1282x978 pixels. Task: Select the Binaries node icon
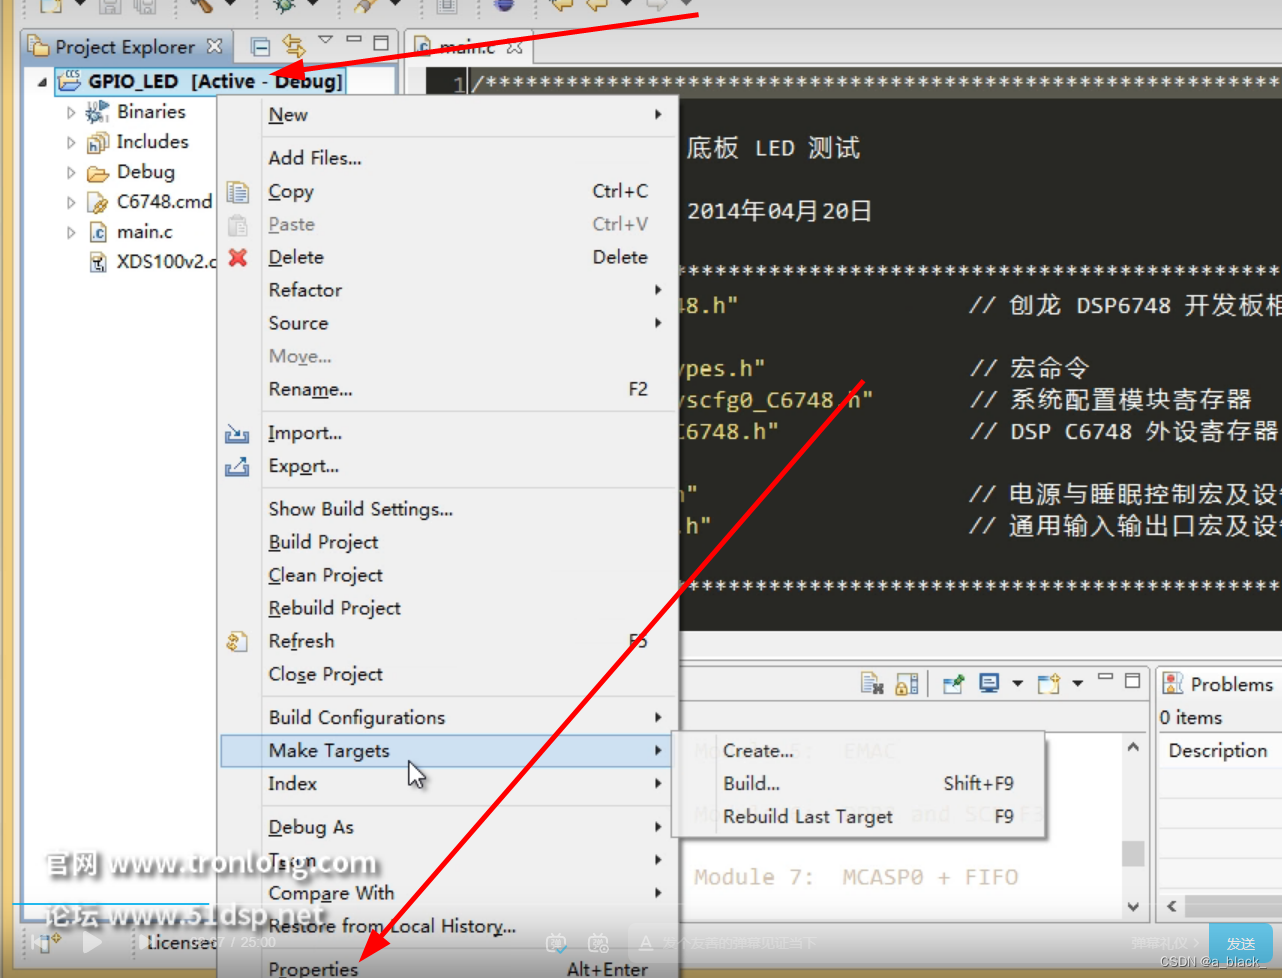click(x=97, y=112)
